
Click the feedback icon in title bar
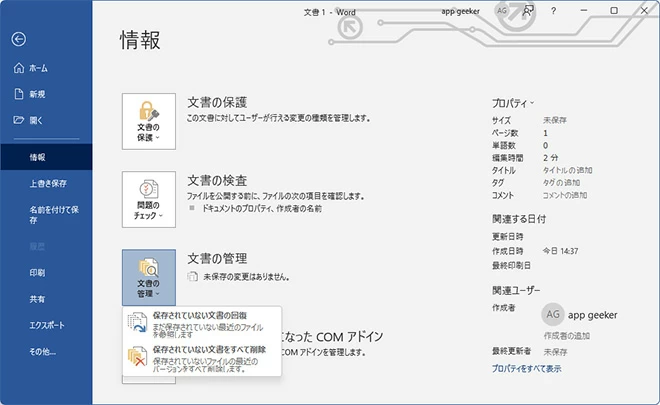pyautogui.click(x=529, y=10)
